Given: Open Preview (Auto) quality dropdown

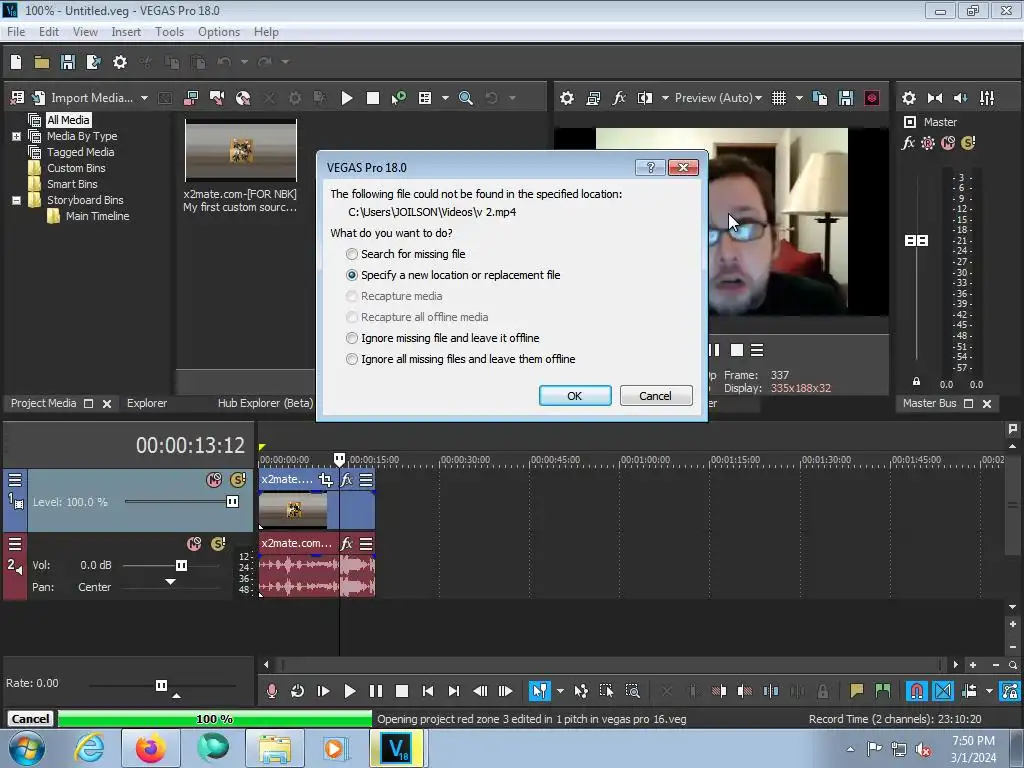Looking at the screenshot, I should point(718,98).
